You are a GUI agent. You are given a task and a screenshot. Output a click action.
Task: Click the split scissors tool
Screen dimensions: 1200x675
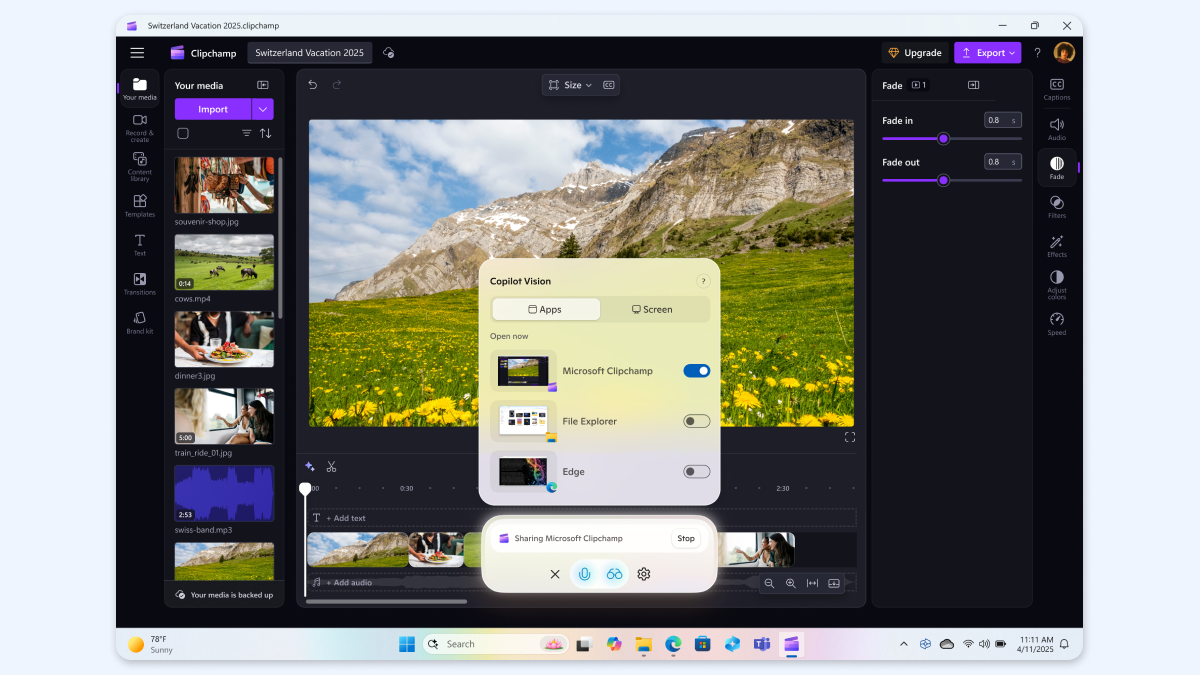pyautogui.click(x=331, y=466)
